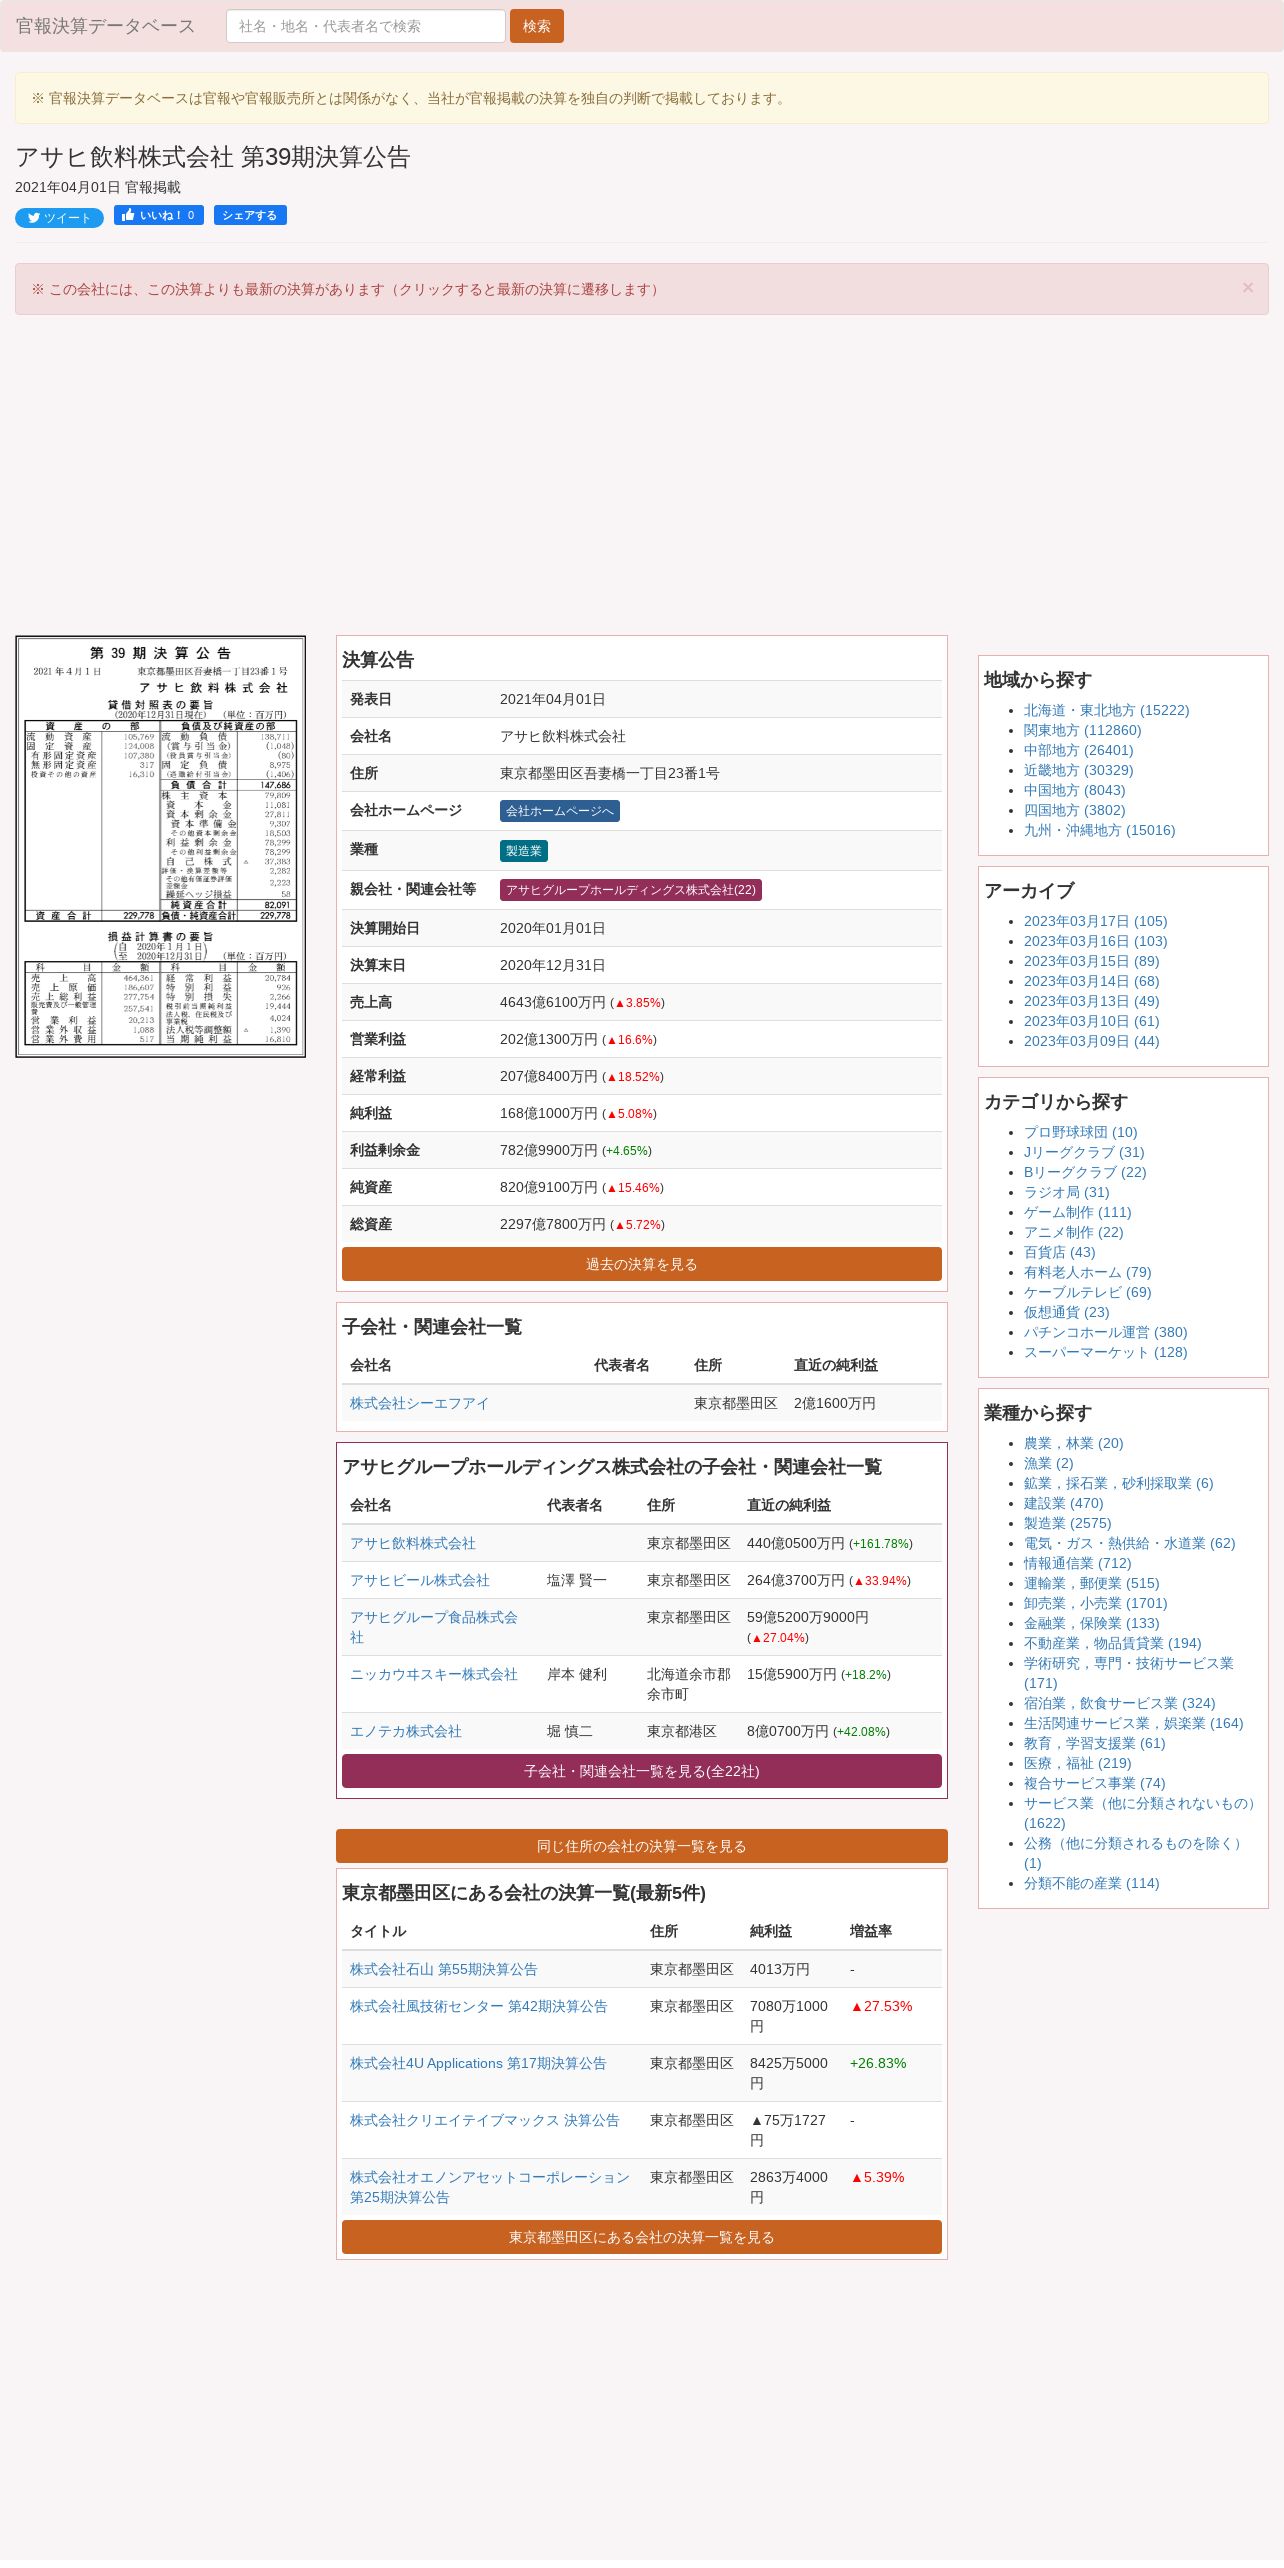The height and width of the screenshot is (2568, 1284).
Task: Open 宿泊業，飲食サービス業 (324) industry
Action: pyautogui.click(x=1119, y=1703)
